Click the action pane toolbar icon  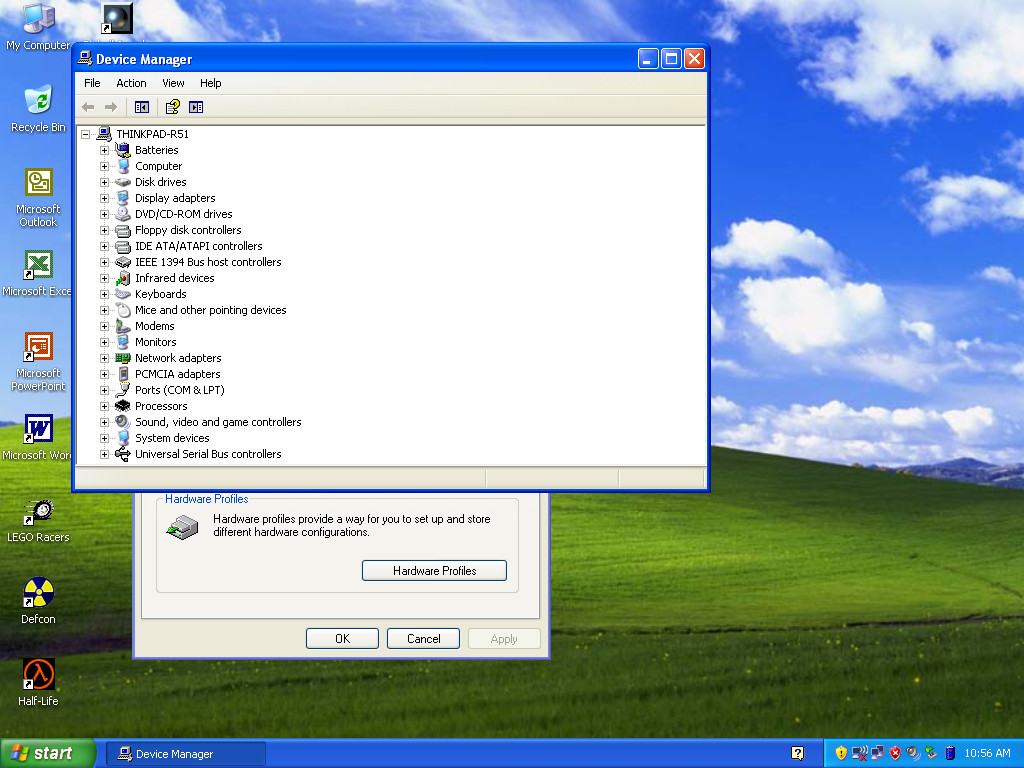(x=196, y=107)
